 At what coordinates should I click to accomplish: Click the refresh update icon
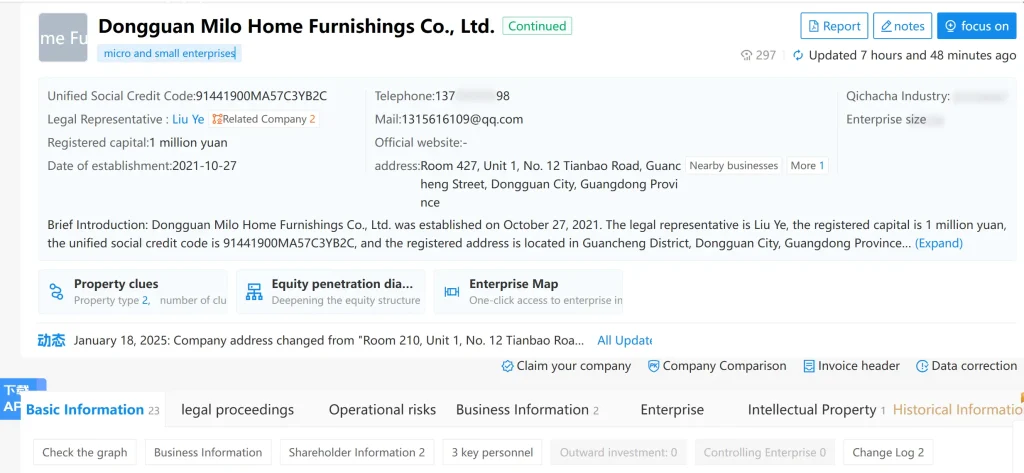tap(797, 56)
